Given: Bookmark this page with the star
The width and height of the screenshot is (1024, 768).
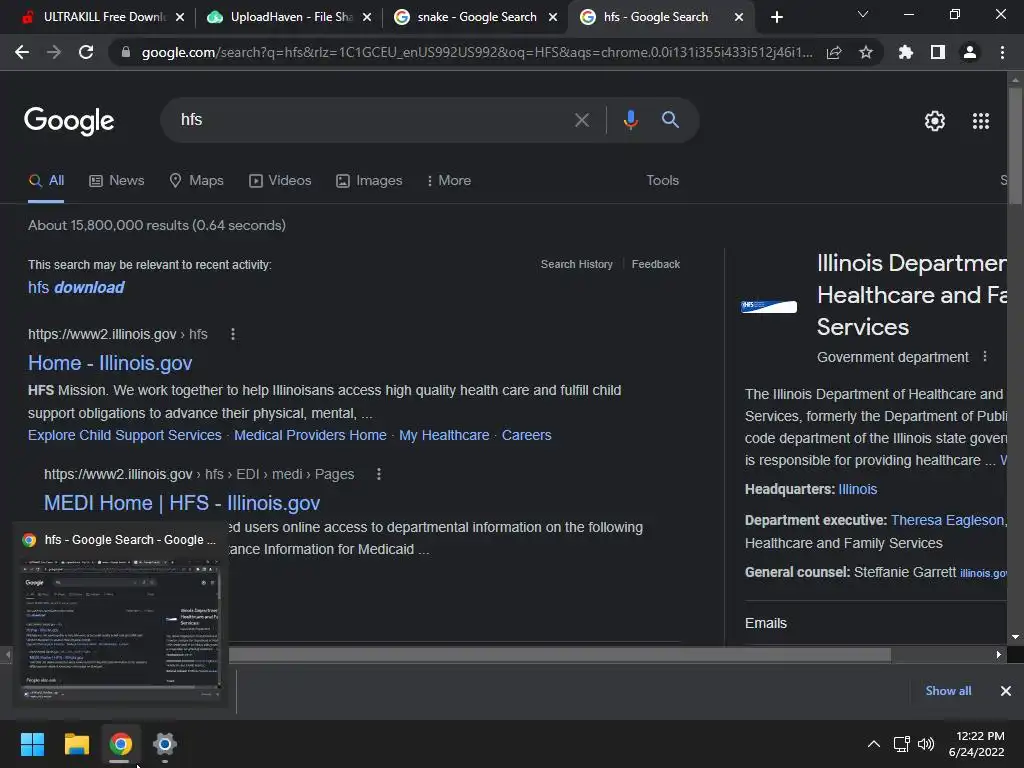Looking at the screenshot, I should (x=866, y=52).
